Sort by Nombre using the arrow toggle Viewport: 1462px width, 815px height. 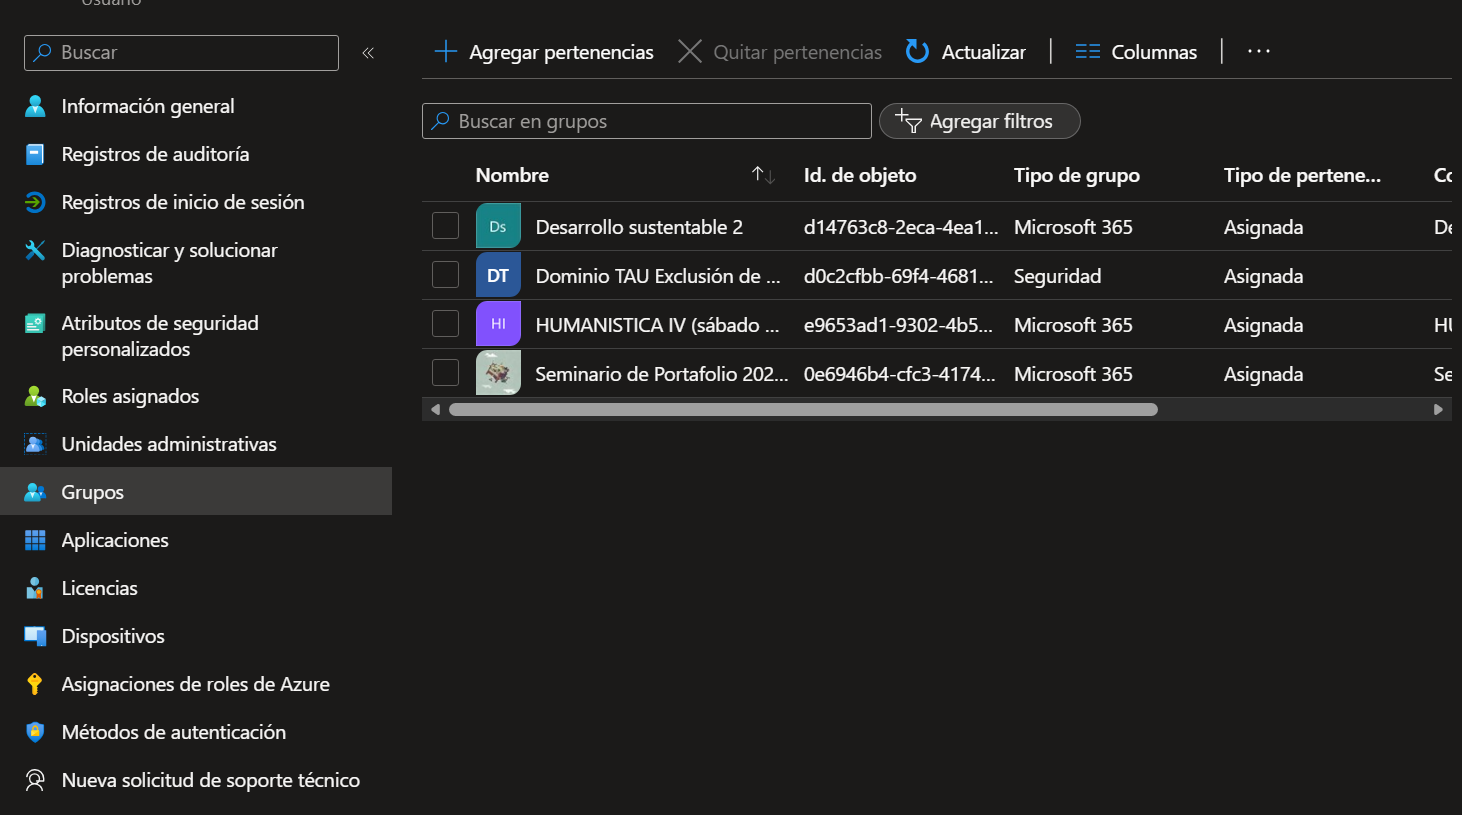point(763,175)
